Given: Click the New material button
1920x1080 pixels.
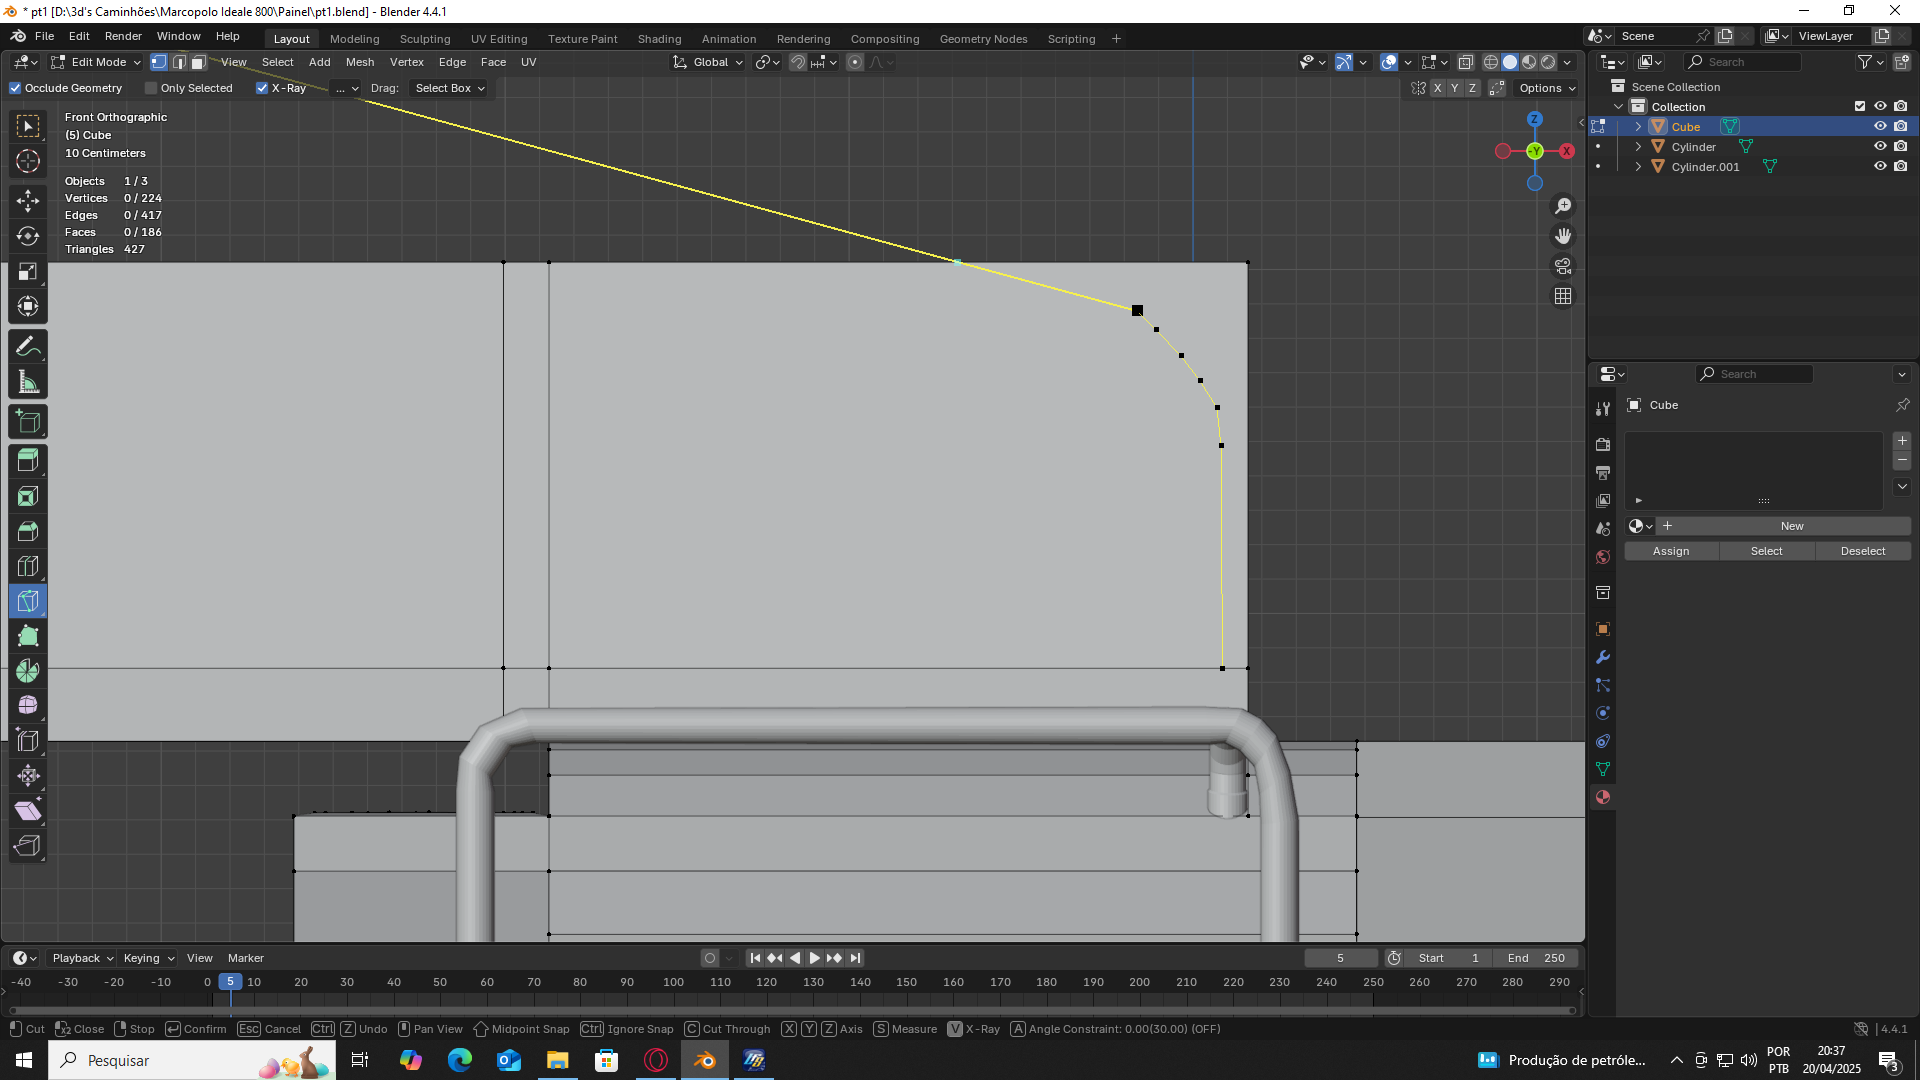Looking at the screenshot, I should [1791, 526].
